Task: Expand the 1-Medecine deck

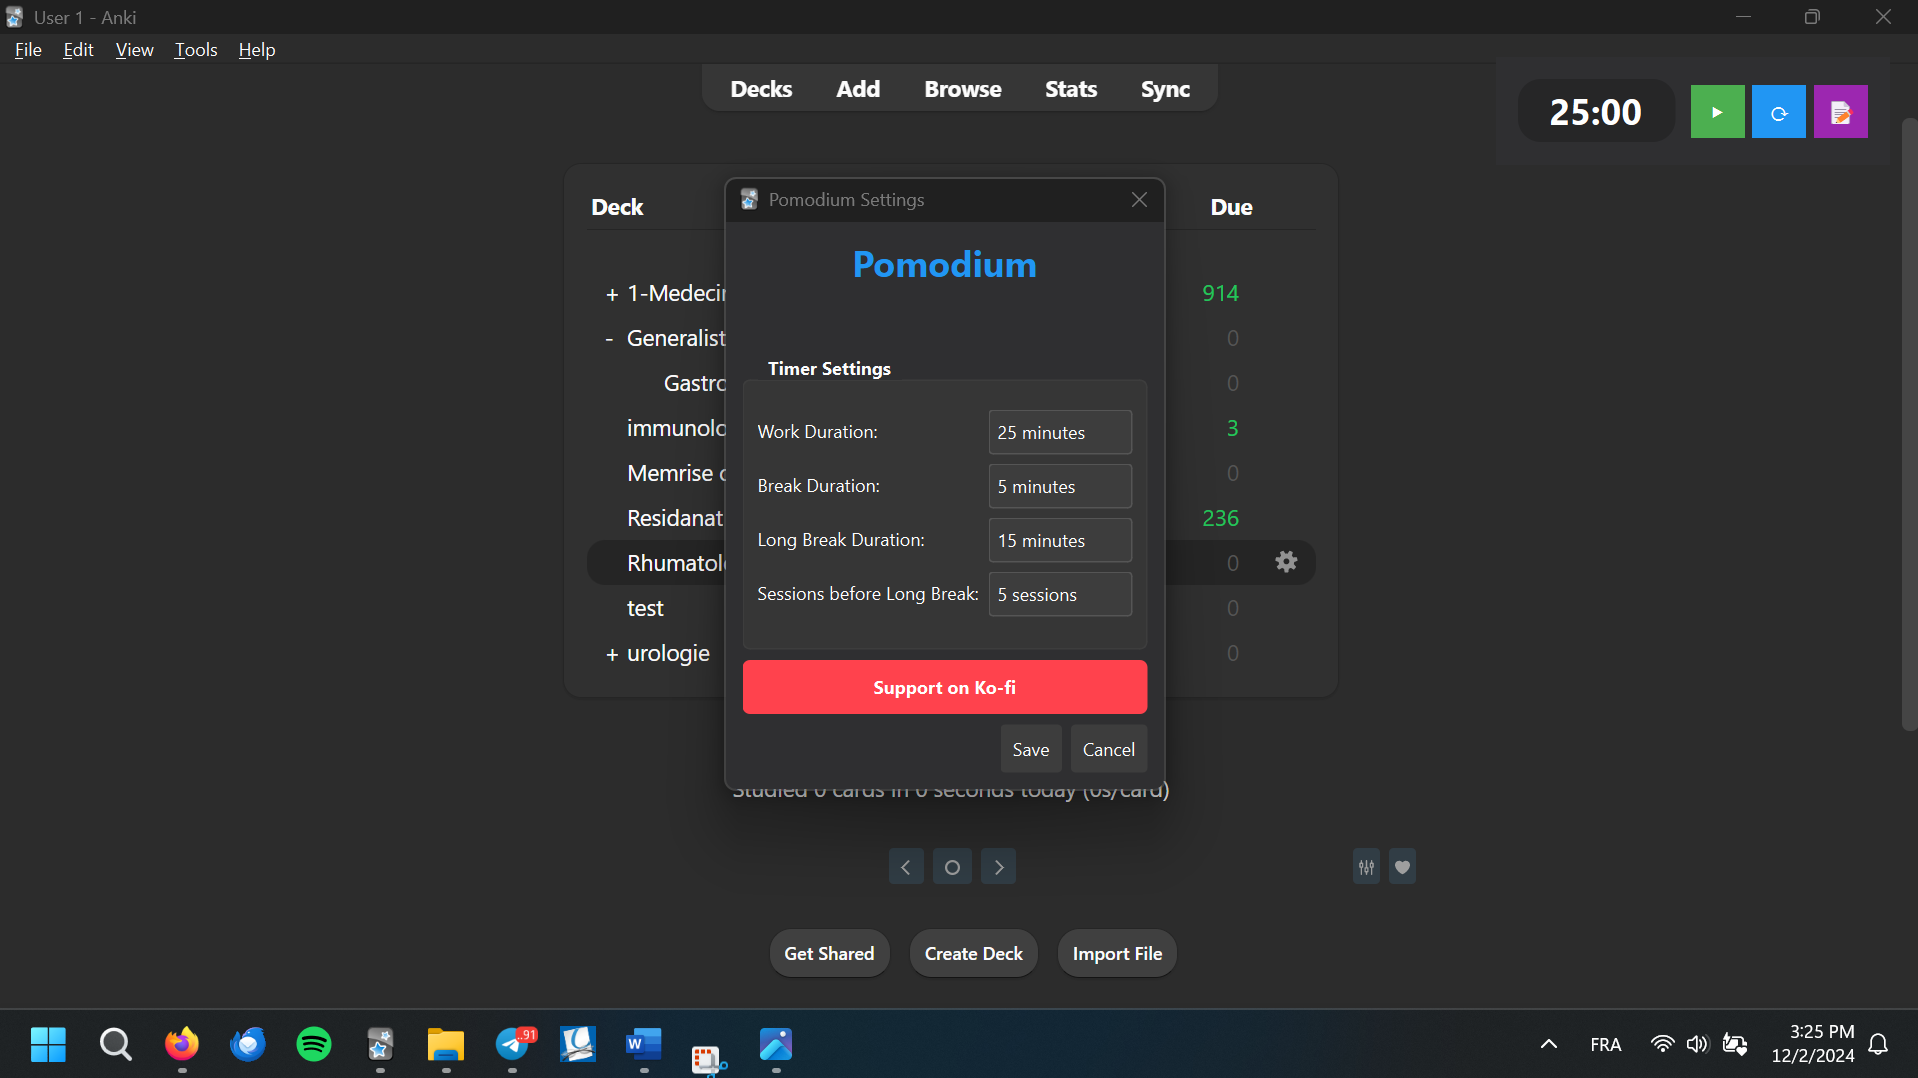Action: point(612,293)
